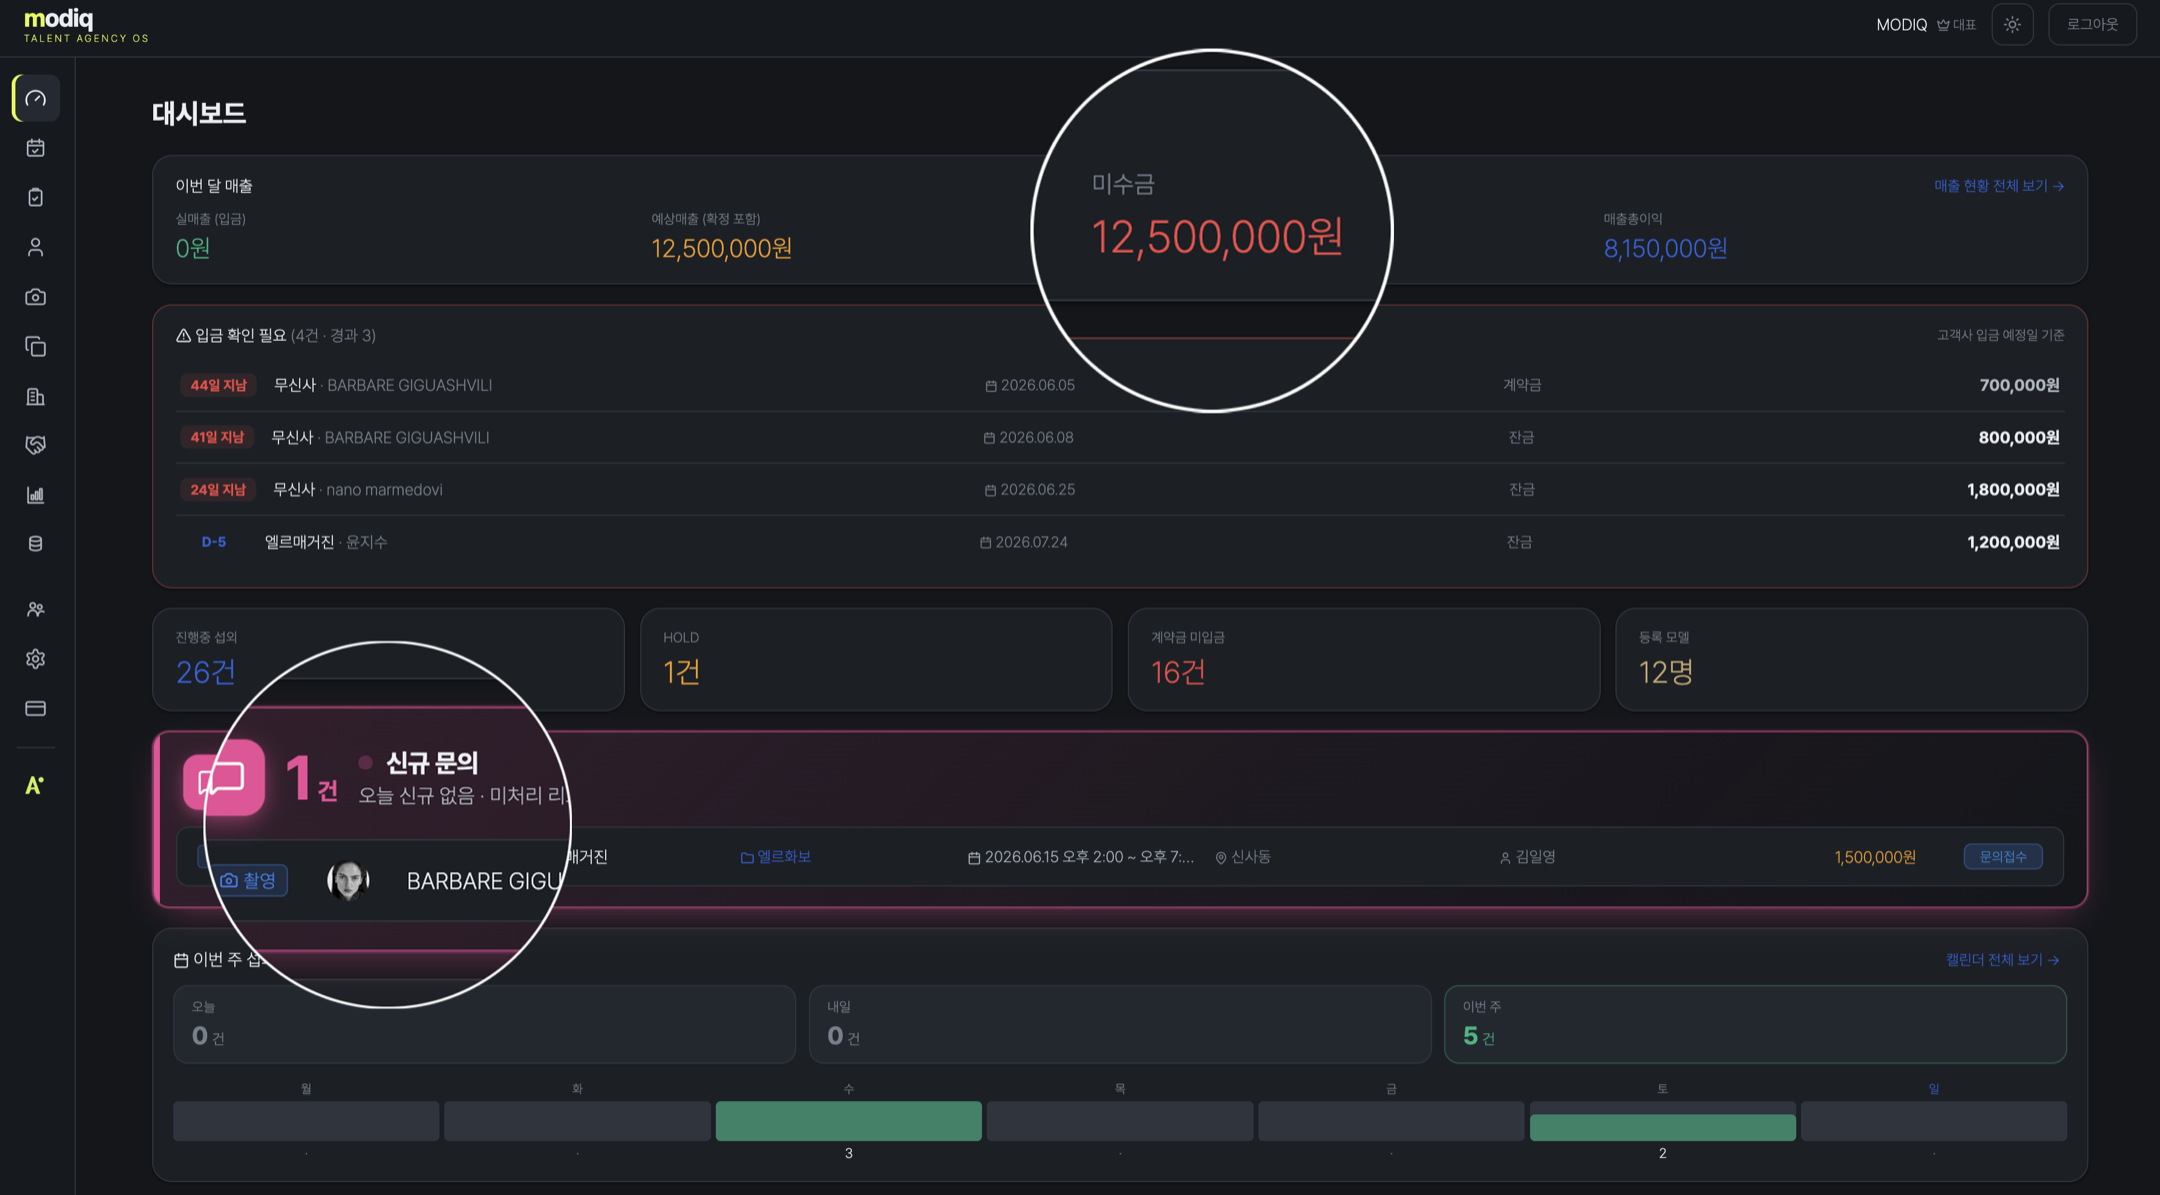Open the calendar schedule icon in sidebar
The image size is (2160, 1195).
click(x=36, y=148)
